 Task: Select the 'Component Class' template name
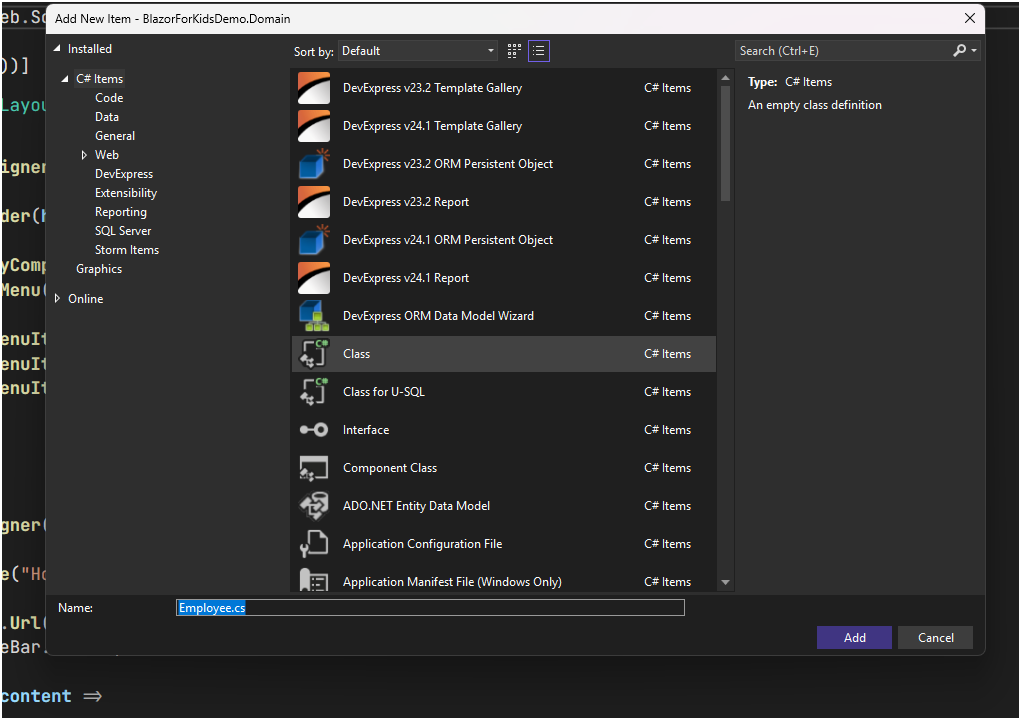pyautogui.click(x=390, y=468)
